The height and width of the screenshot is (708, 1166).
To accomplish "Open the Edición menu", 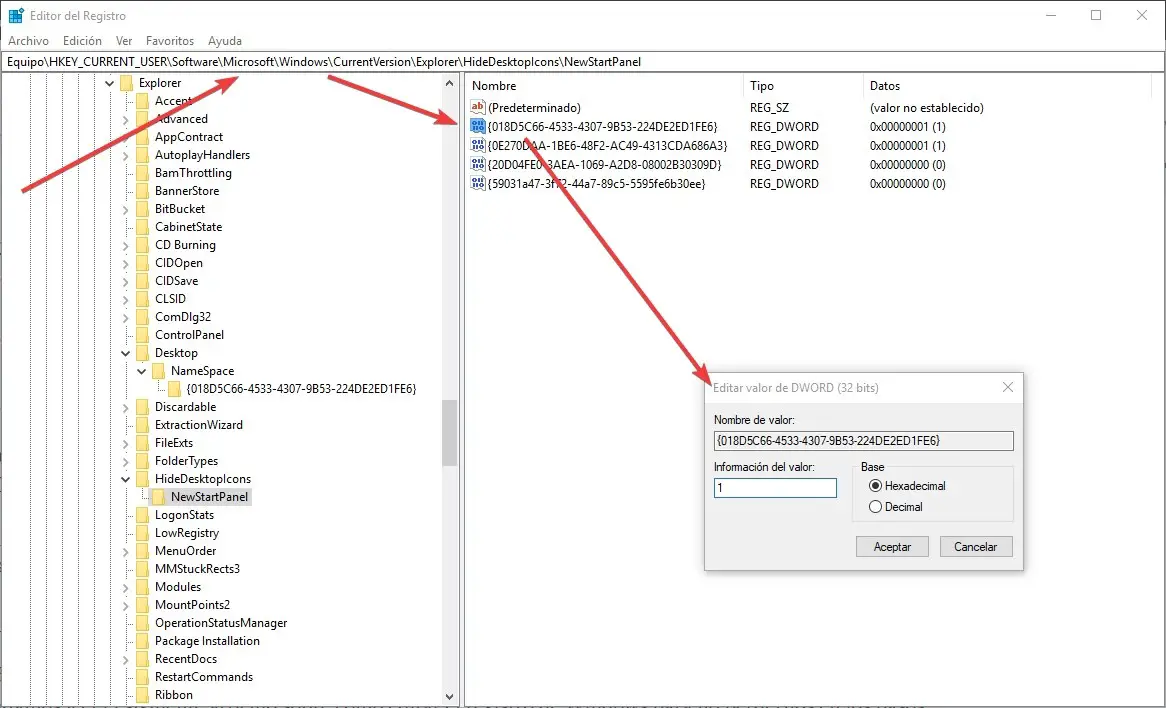I will (x=83, y=41).
